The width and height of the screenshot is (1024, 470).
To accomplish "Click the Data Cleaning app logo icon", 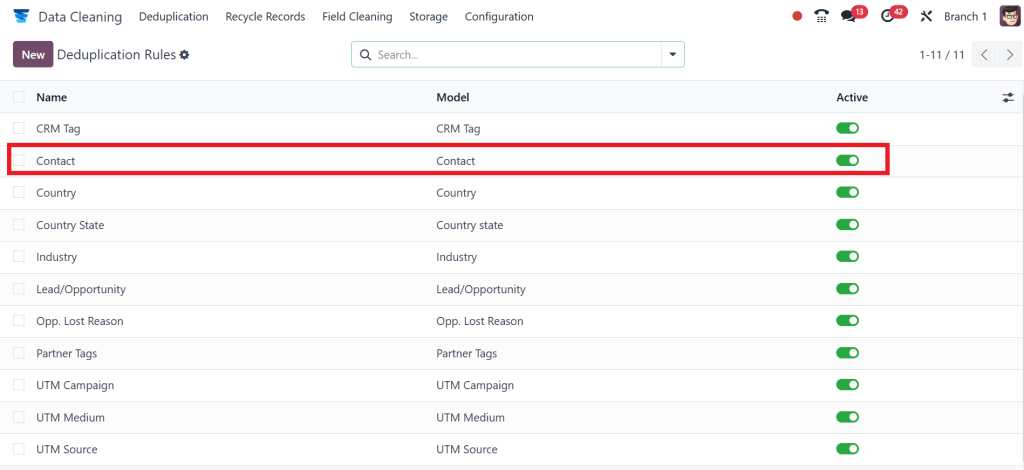I will coord(22,16).
